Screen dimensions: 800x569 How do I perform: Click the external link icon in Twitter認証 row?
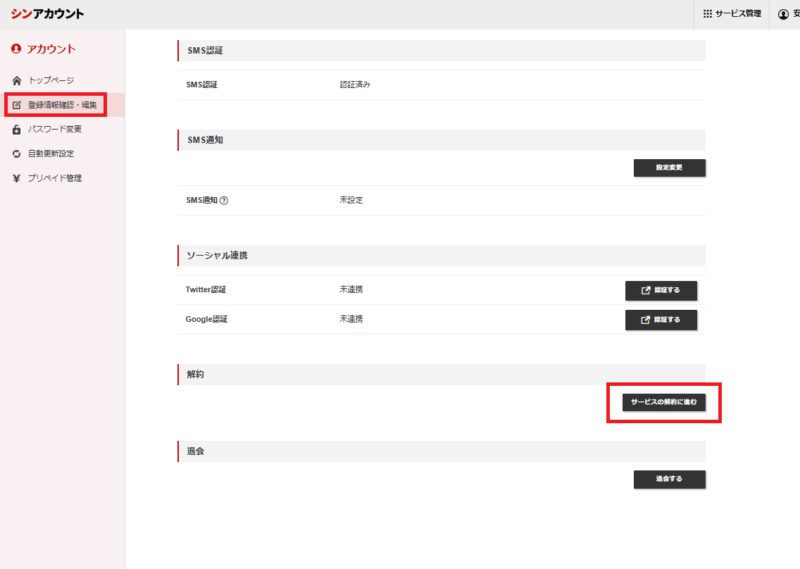646,290
